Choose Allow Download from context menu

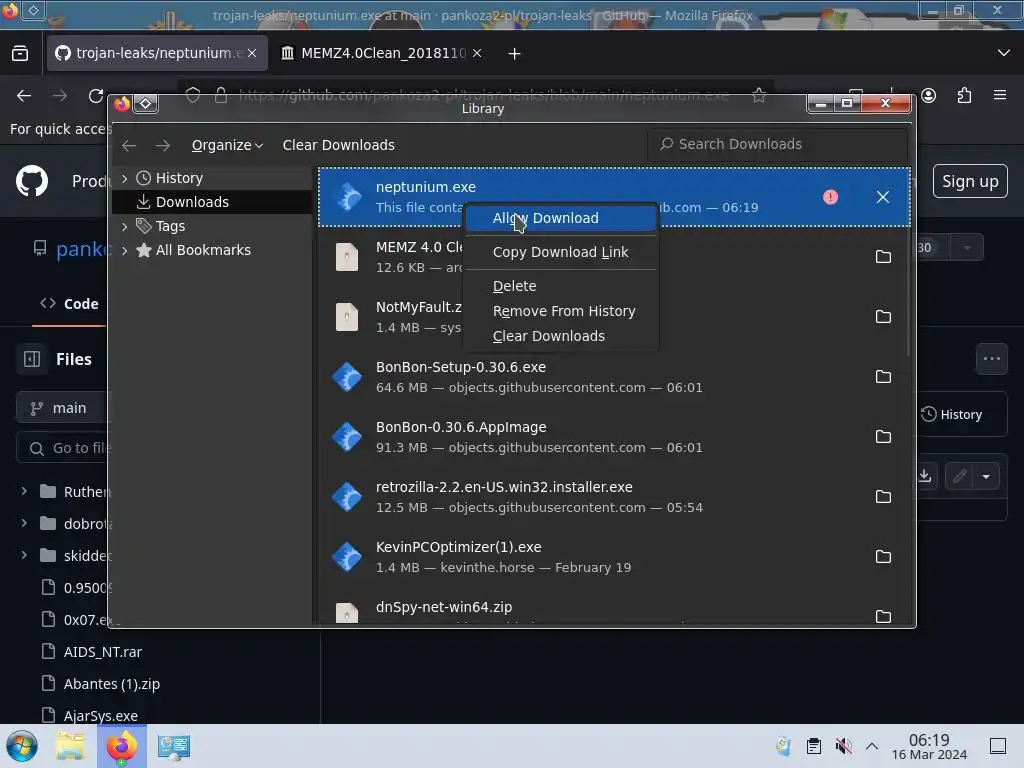click(x=560, y=218)
